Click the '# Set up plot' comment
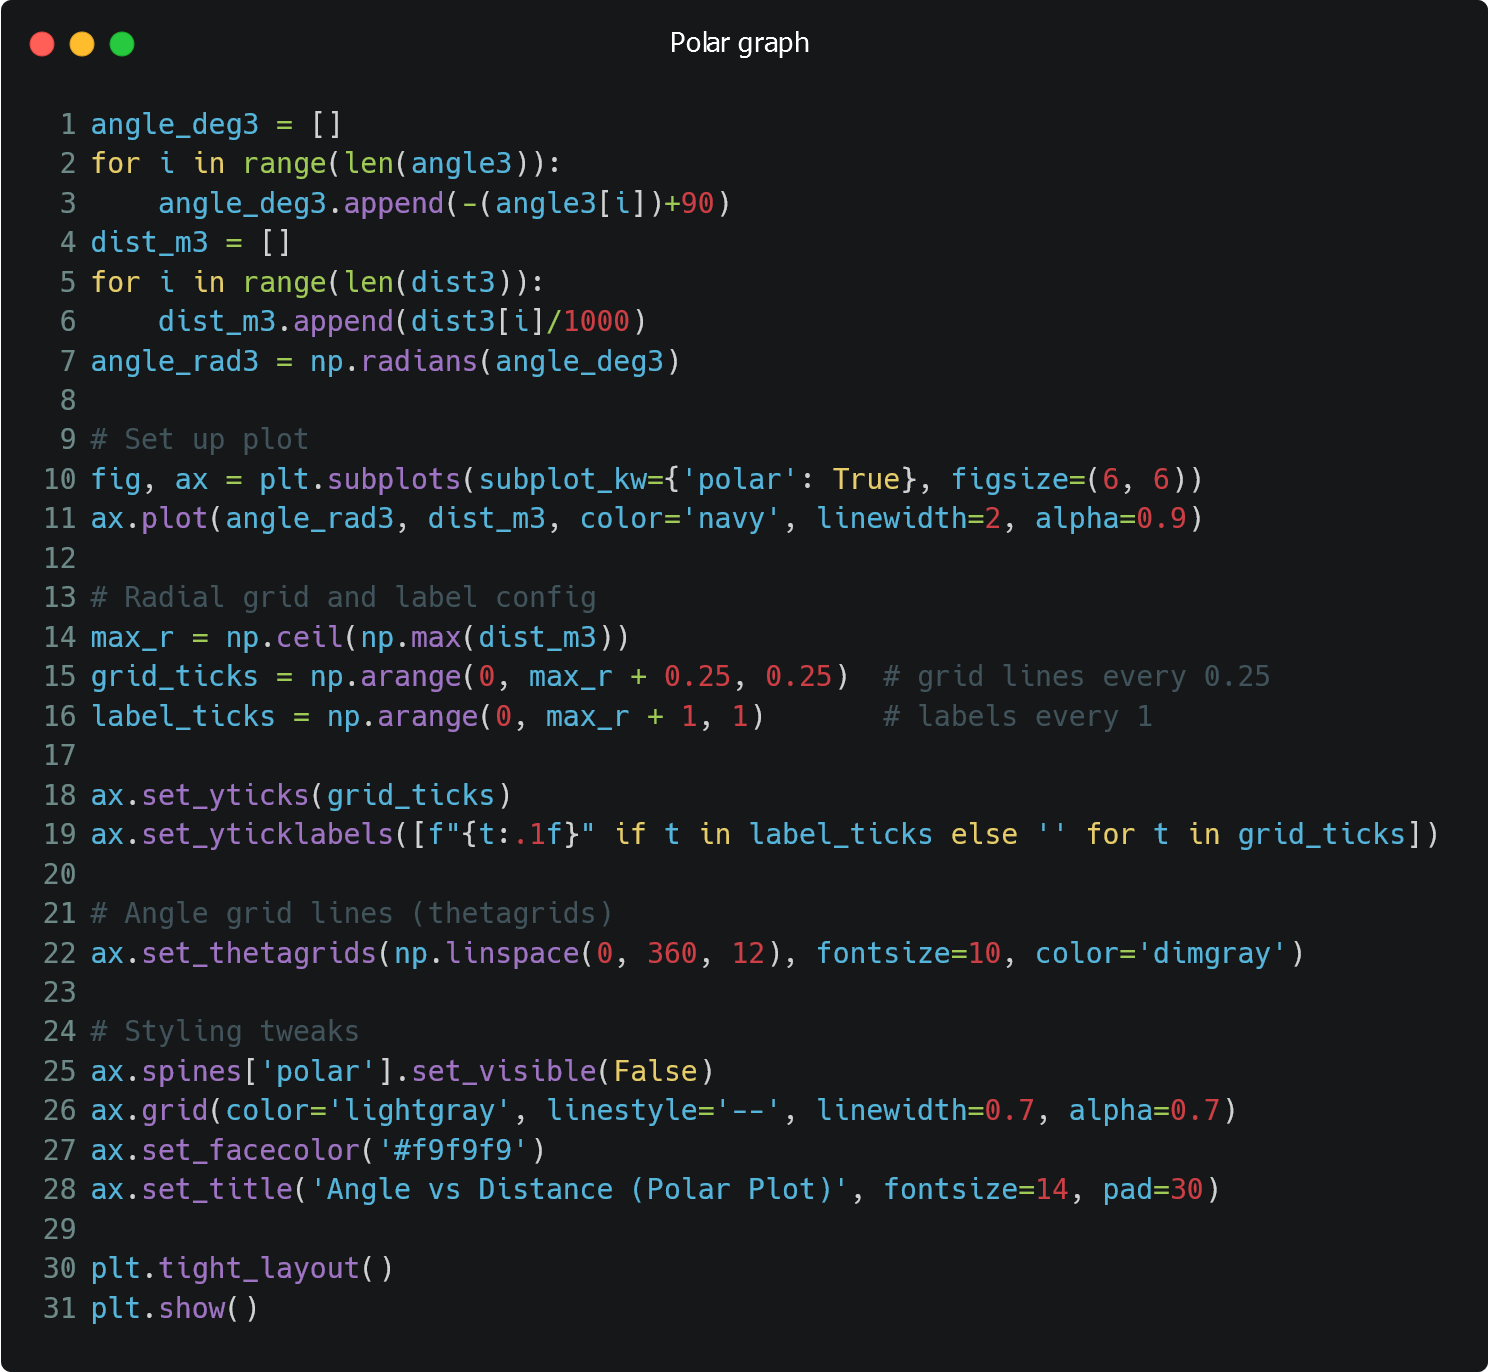This screenshot has height=1372, width=1488. pyautogui.click(x=200, y=440)
